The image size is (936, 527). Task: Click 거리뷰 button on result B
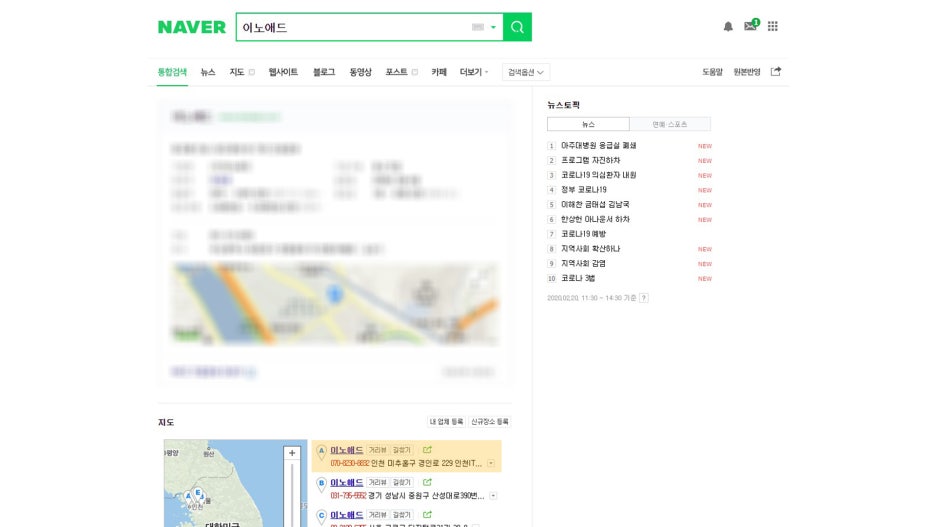click(x=377, y=482)
